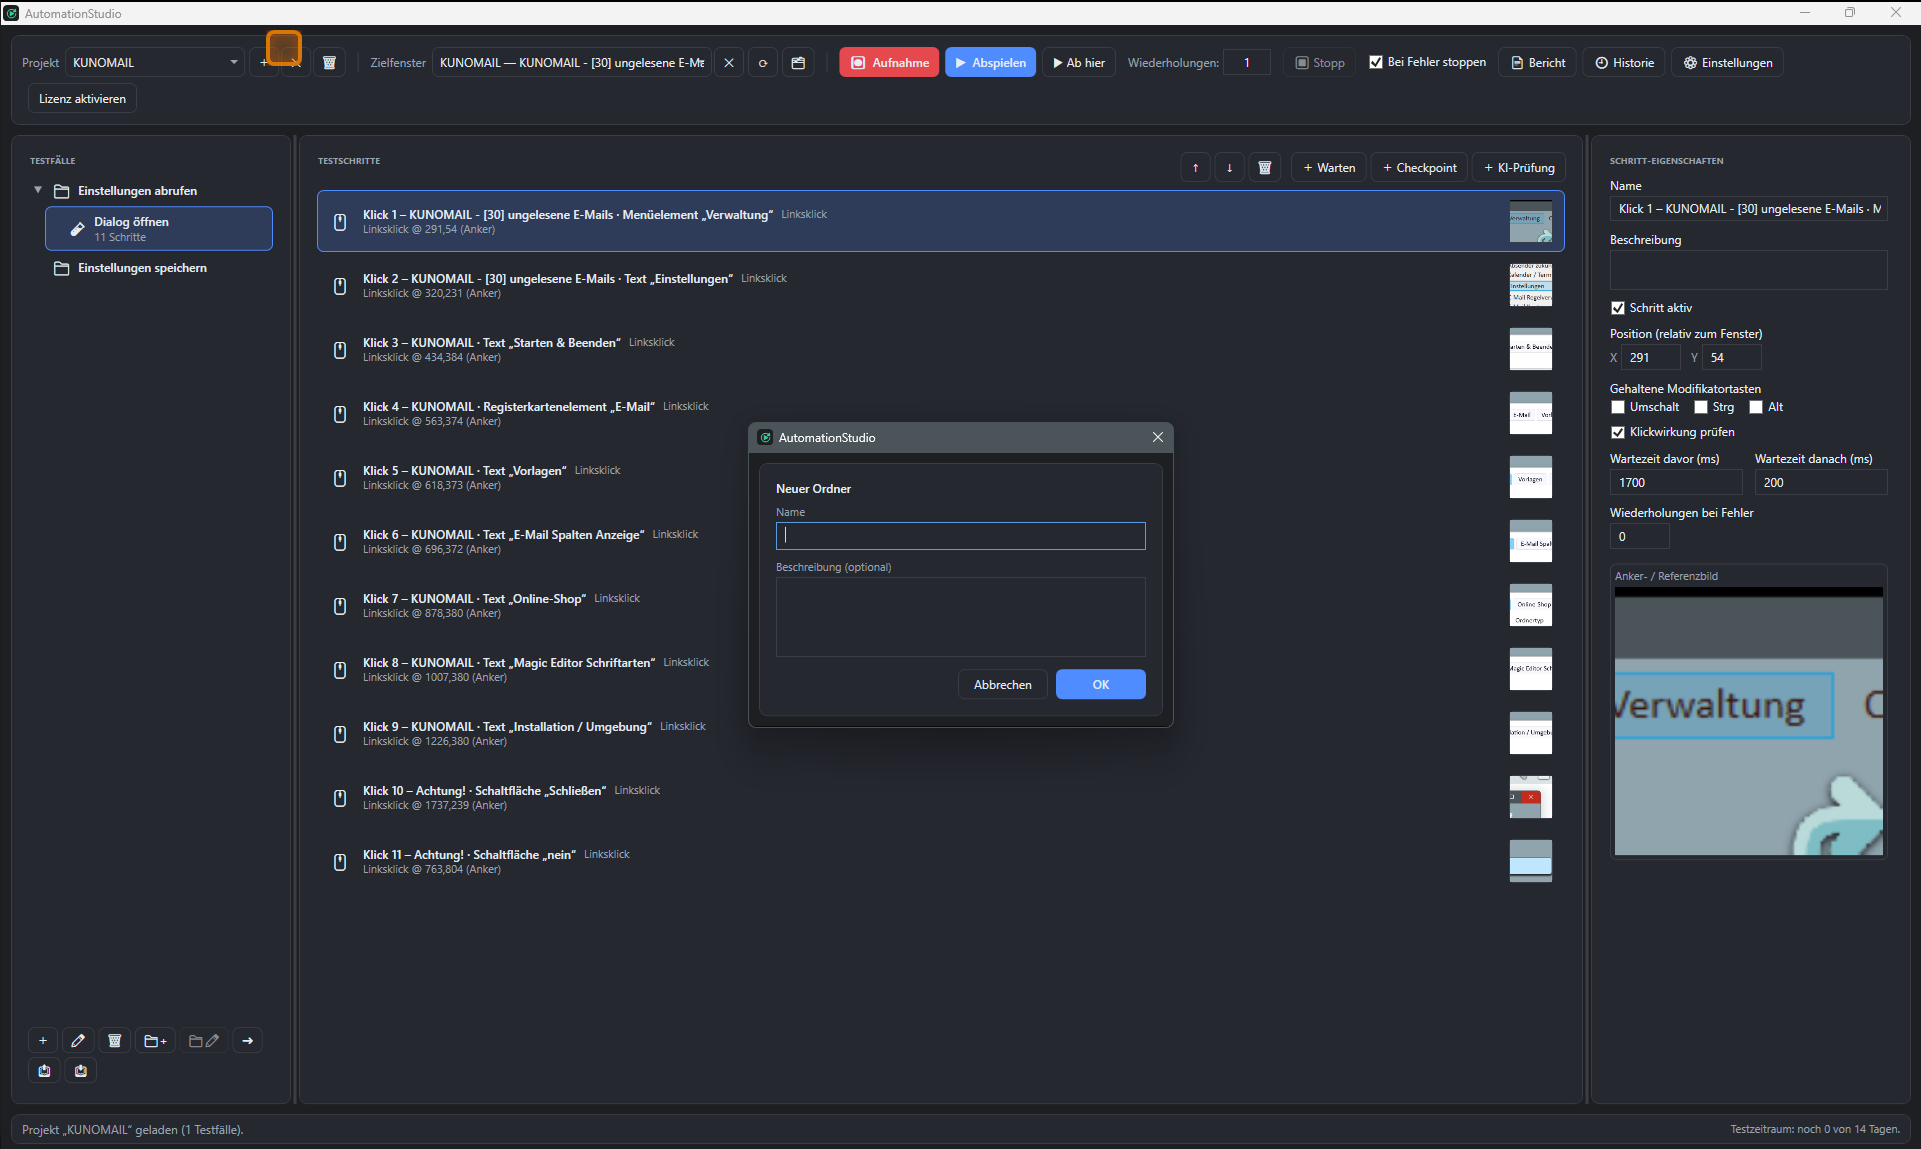Delete the test case using bottom trash icon

pyautogui.click(x=115, y=1041)
